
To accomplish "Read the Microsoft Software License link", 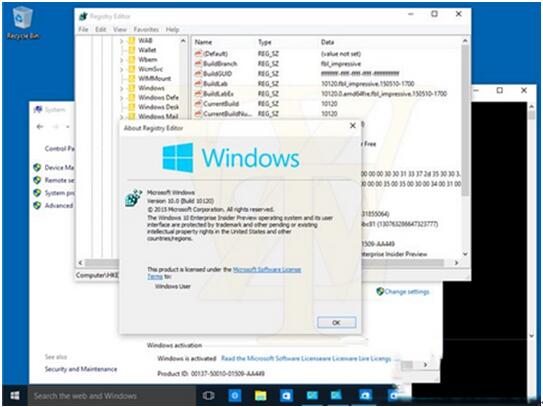I will point(306,359).
